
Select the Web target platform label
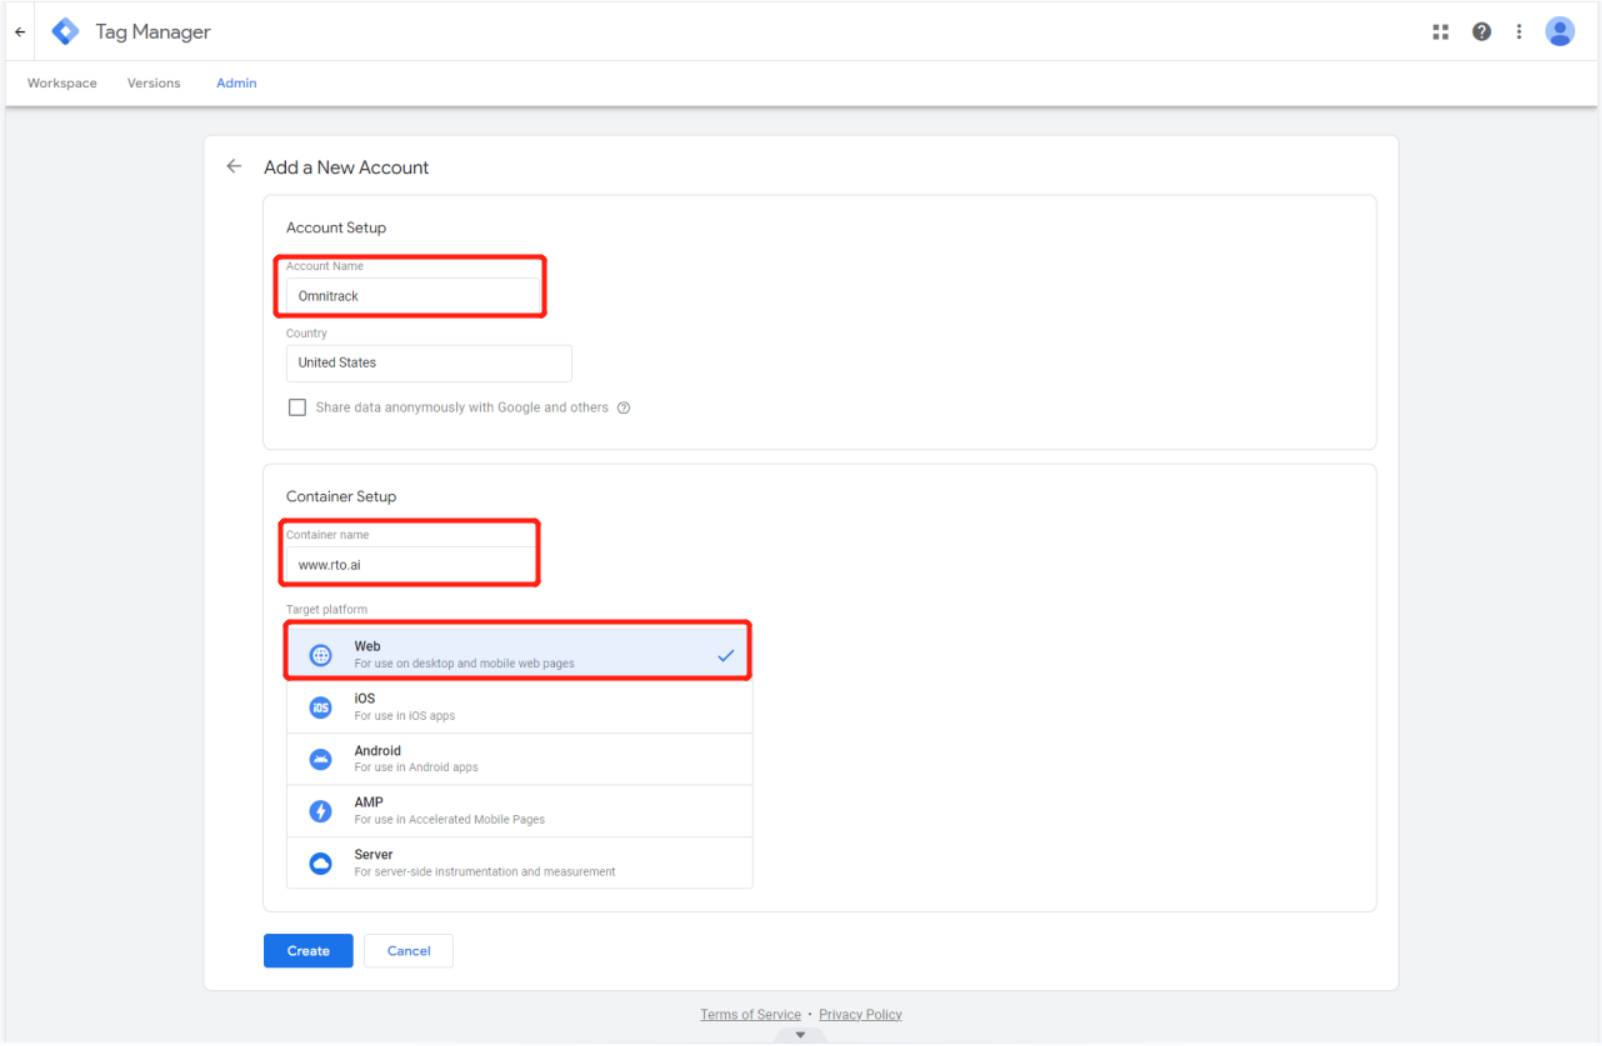pos(367,646)
